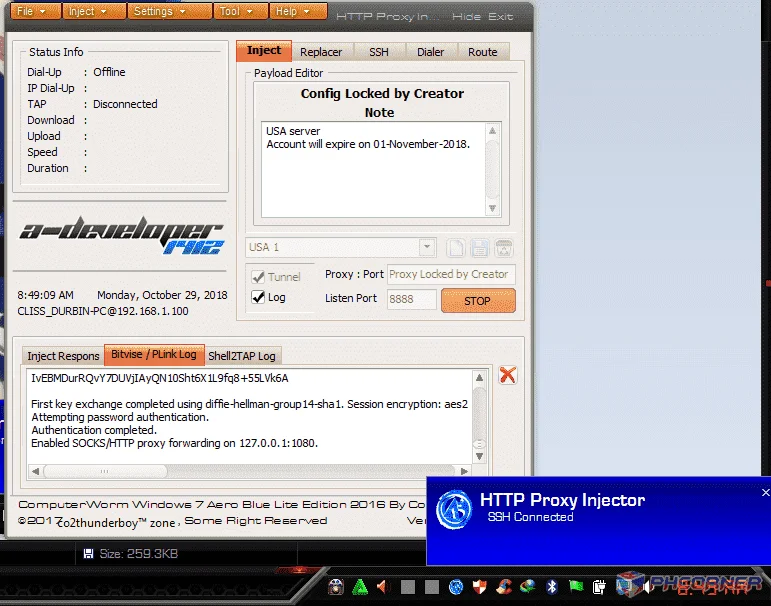This screenshot has height=606, width=771.
Task: Click 'CLISS_DURBIN-PC@192.168.1.100' host text
Action: click(x=103, y=311)
